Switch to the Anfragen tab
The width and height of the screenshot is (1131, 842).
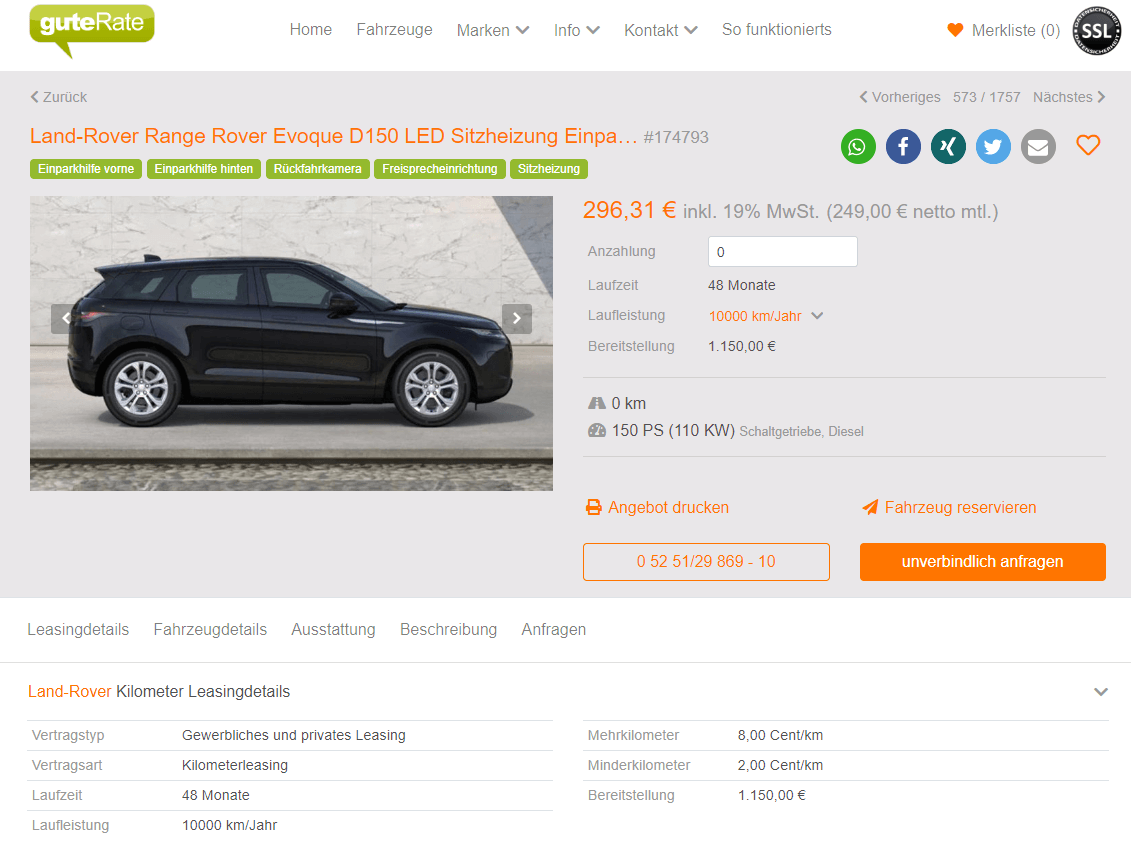tap(553, 629)
